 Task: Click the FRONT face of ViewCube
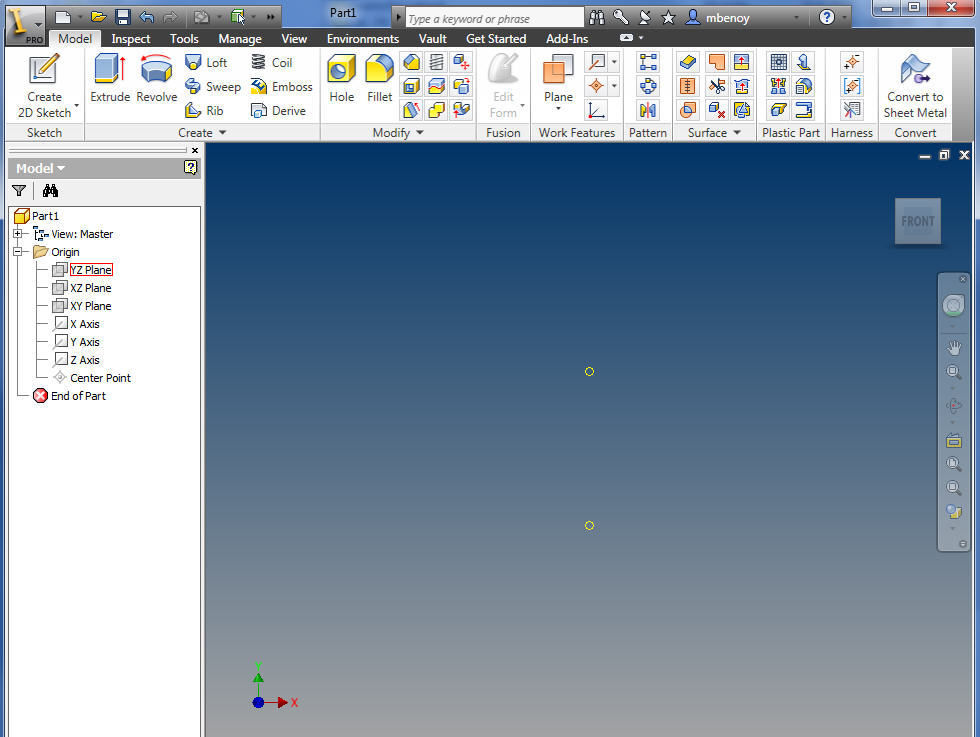917,222
